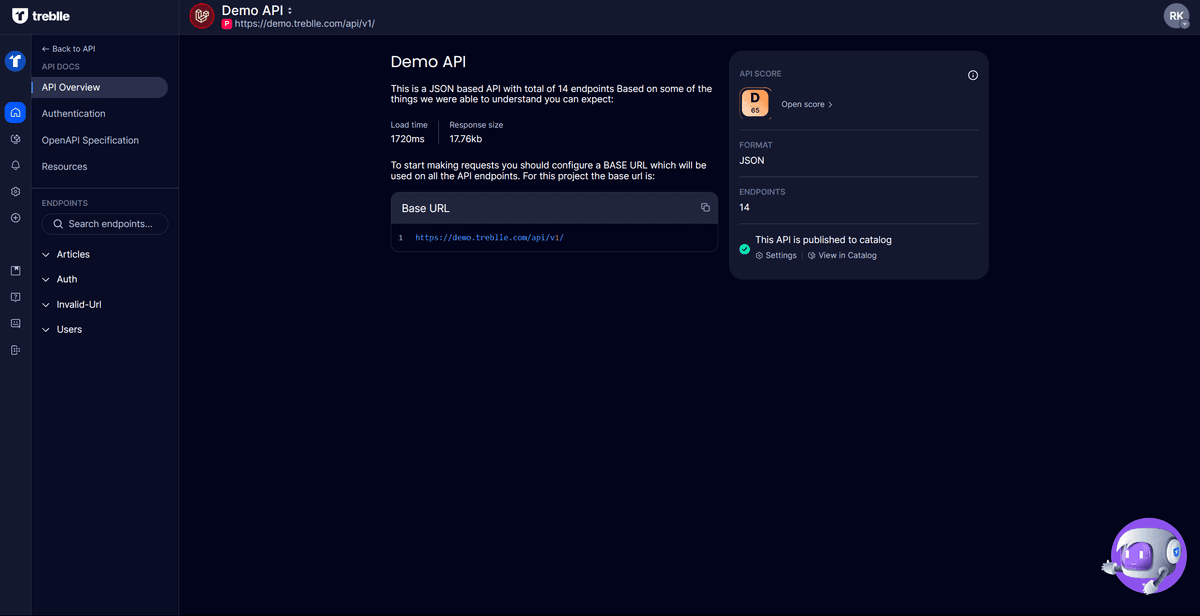The height and width of the screenshot is (616, 1200).
Task: Click the help icon near sidebar bottom
Action: 15,296
